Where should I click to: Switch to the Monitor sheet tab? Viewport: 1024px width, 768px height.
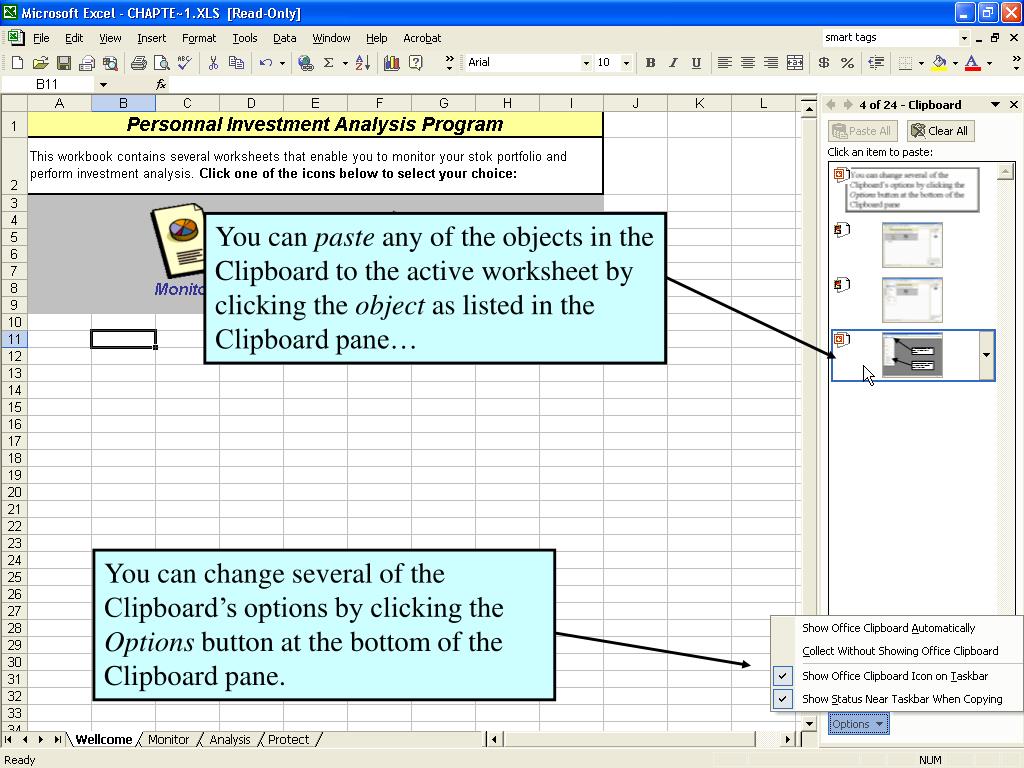(168, 739)
